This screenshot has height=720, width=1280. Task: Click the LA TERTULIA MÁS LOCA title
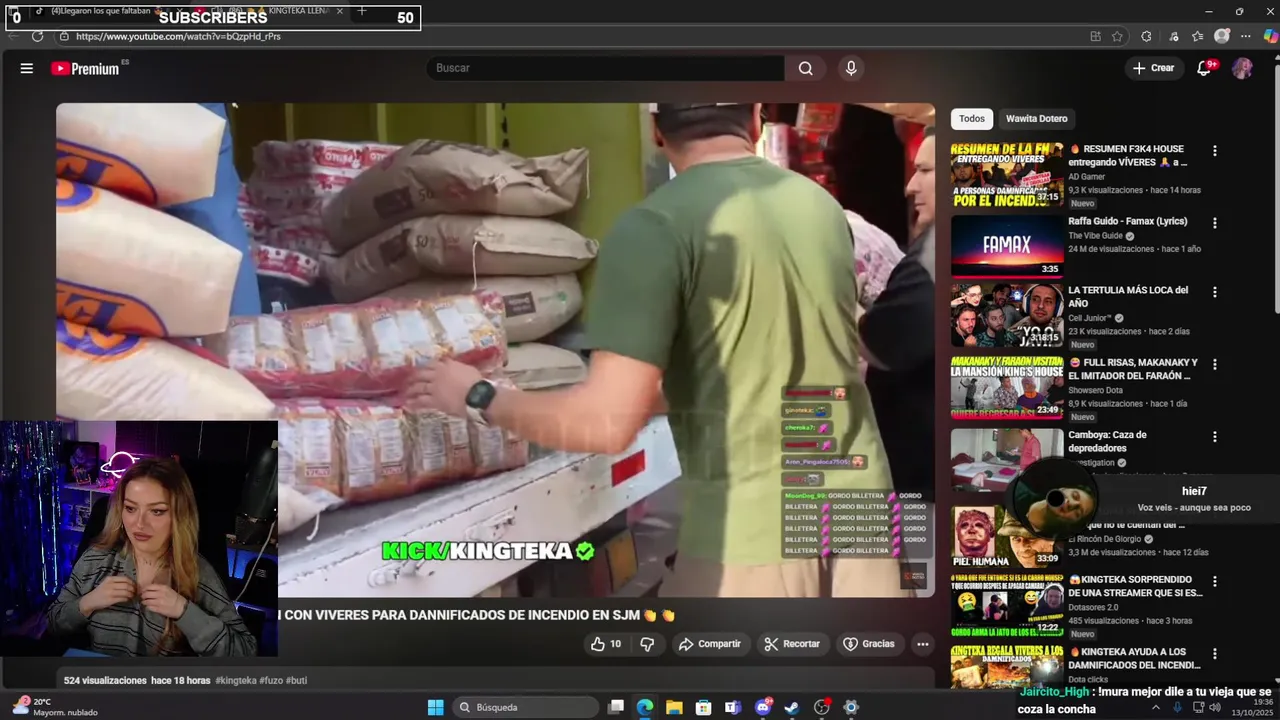click(1128, 296)
